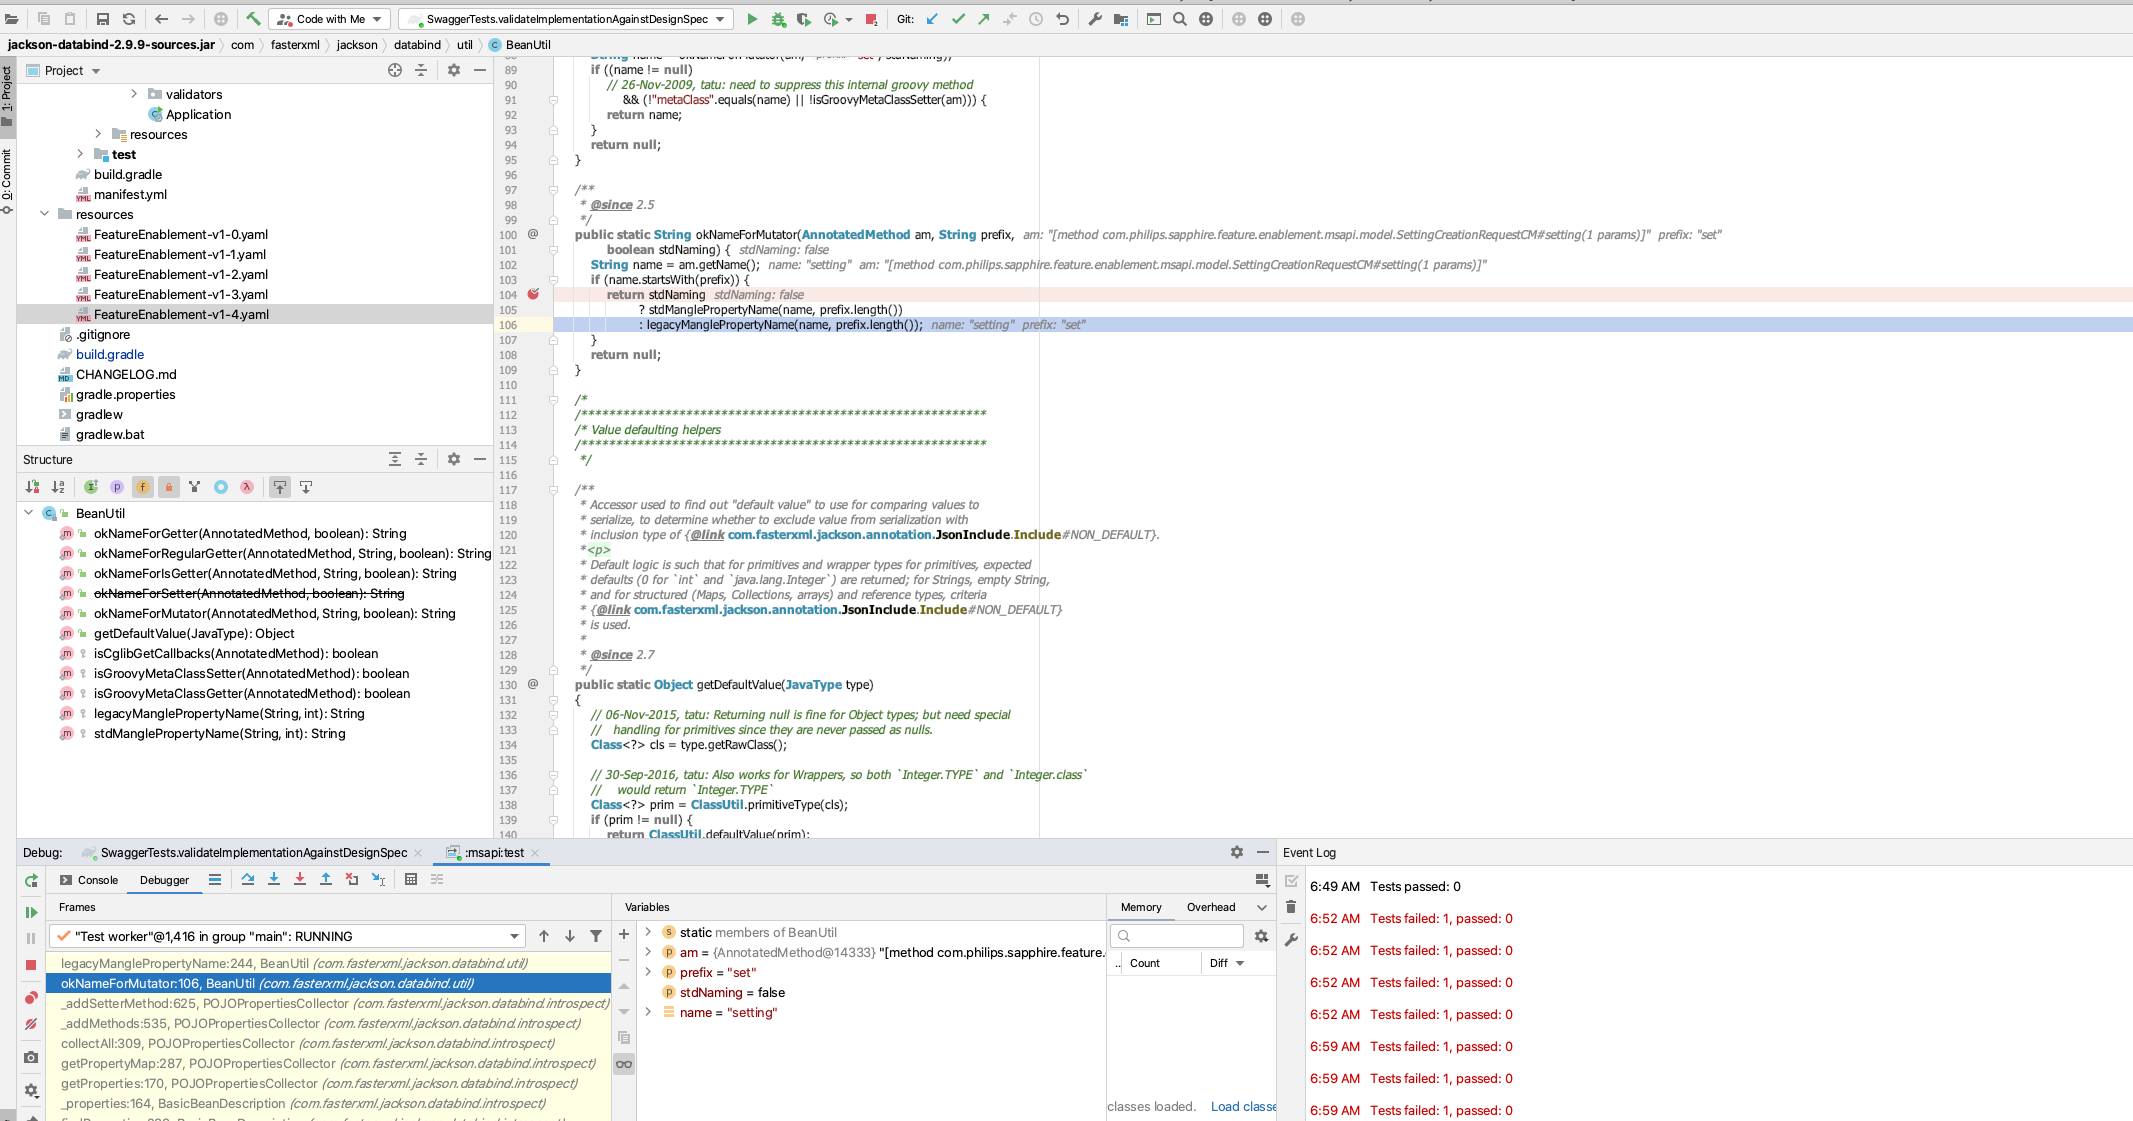Evaluate an expression with the calculator icon

[x=411, y=880]
